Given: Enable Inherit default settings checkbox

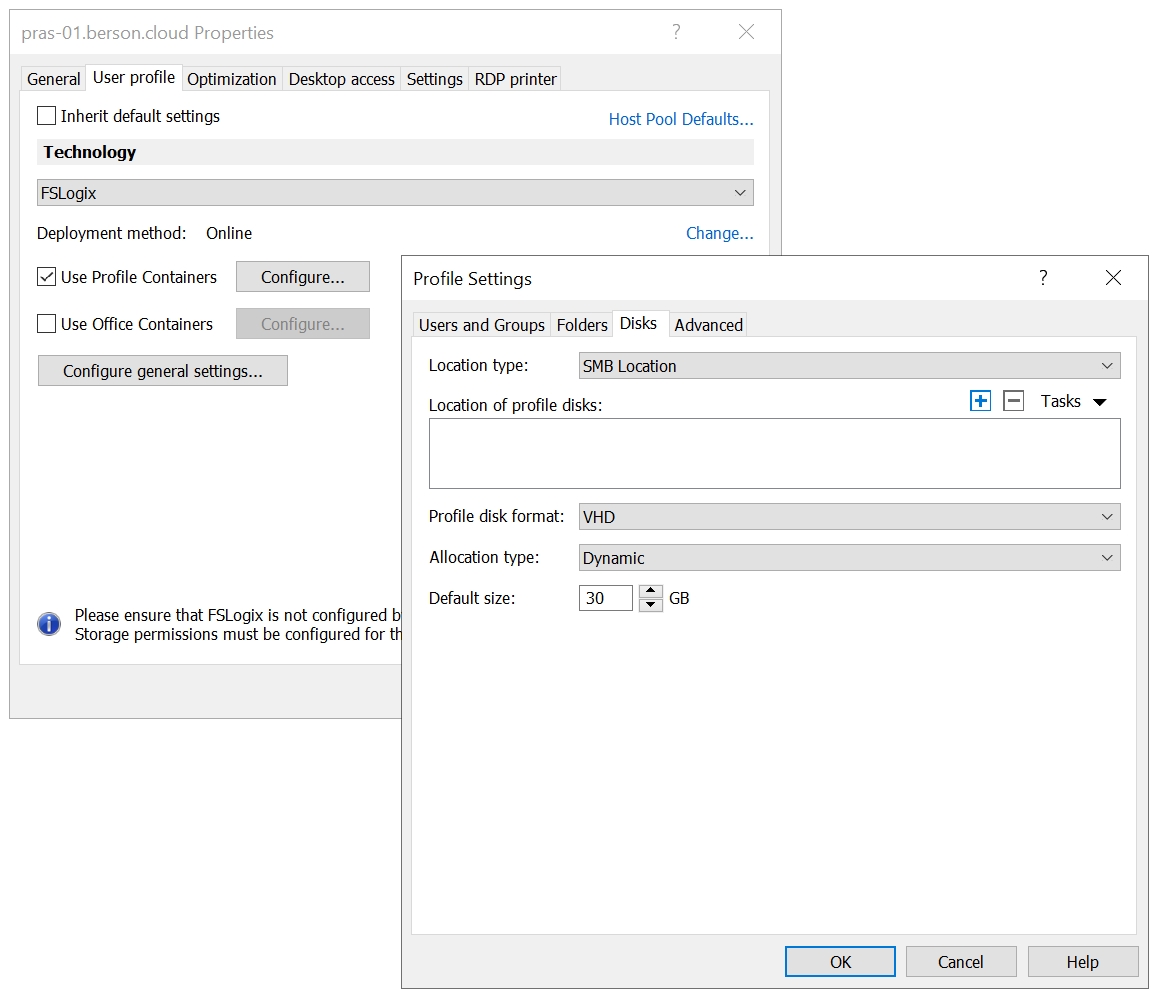Looking at the screenshot, I should [x=47, y=116].
